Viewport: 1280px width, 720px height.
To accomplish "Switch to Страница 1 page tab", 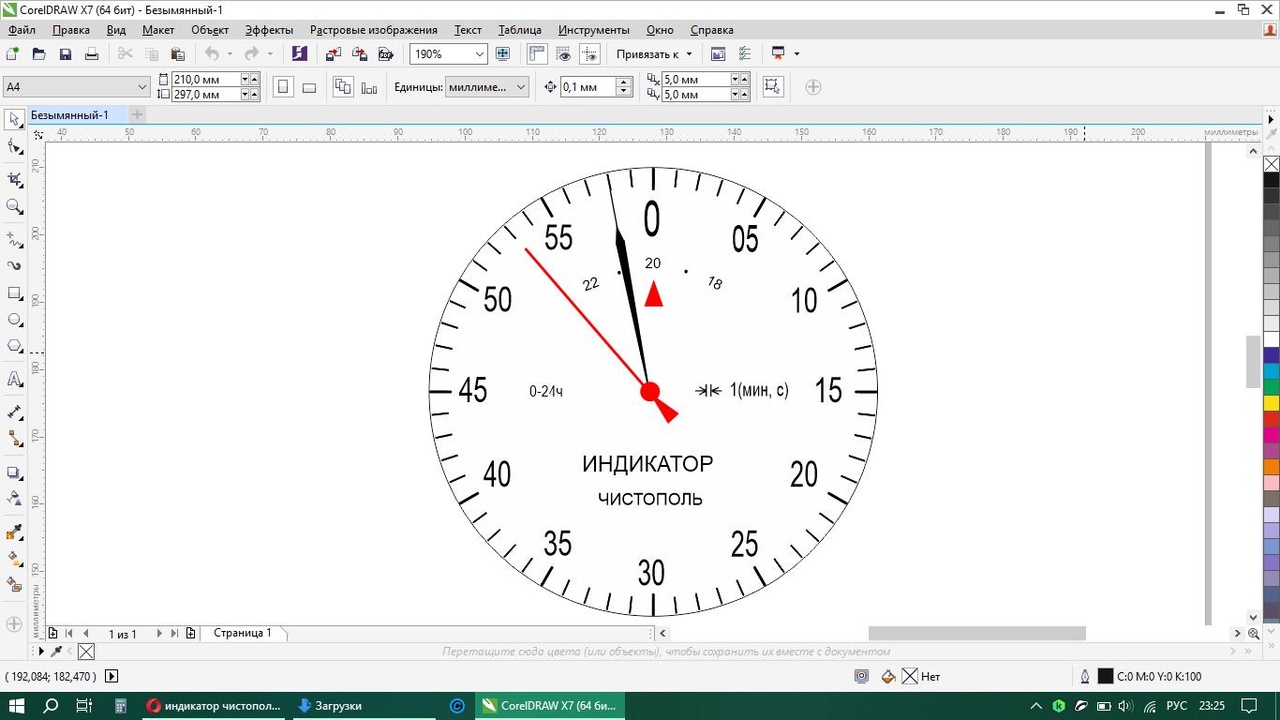I will tap(242, 633).
